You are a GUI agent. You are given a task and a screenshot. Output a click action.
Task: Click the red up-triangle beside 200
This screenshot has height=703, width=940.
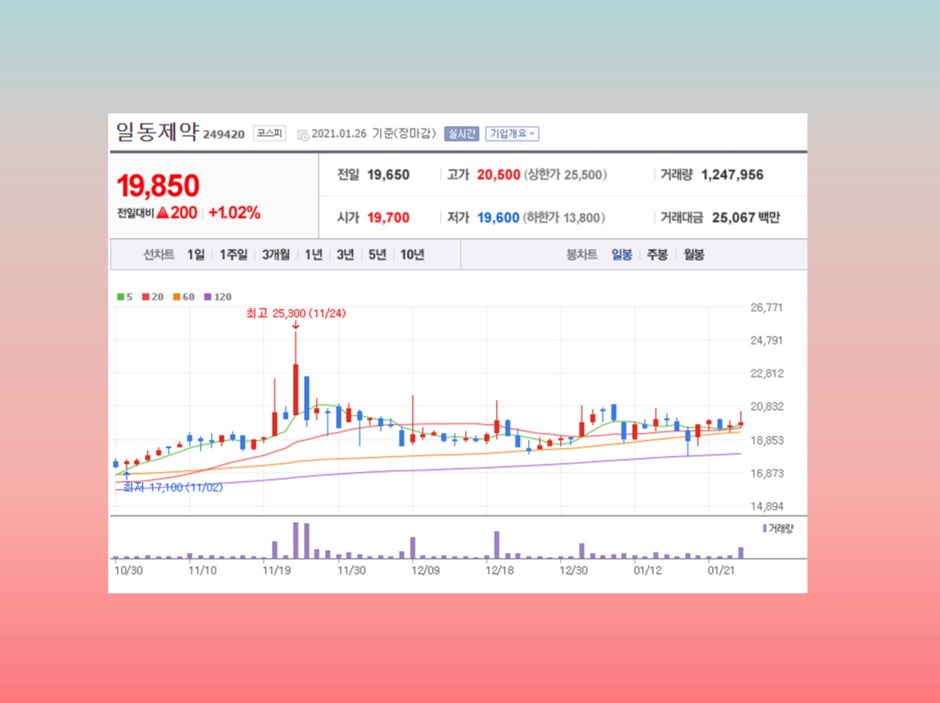pyautogui.click(x=162, y=213)
